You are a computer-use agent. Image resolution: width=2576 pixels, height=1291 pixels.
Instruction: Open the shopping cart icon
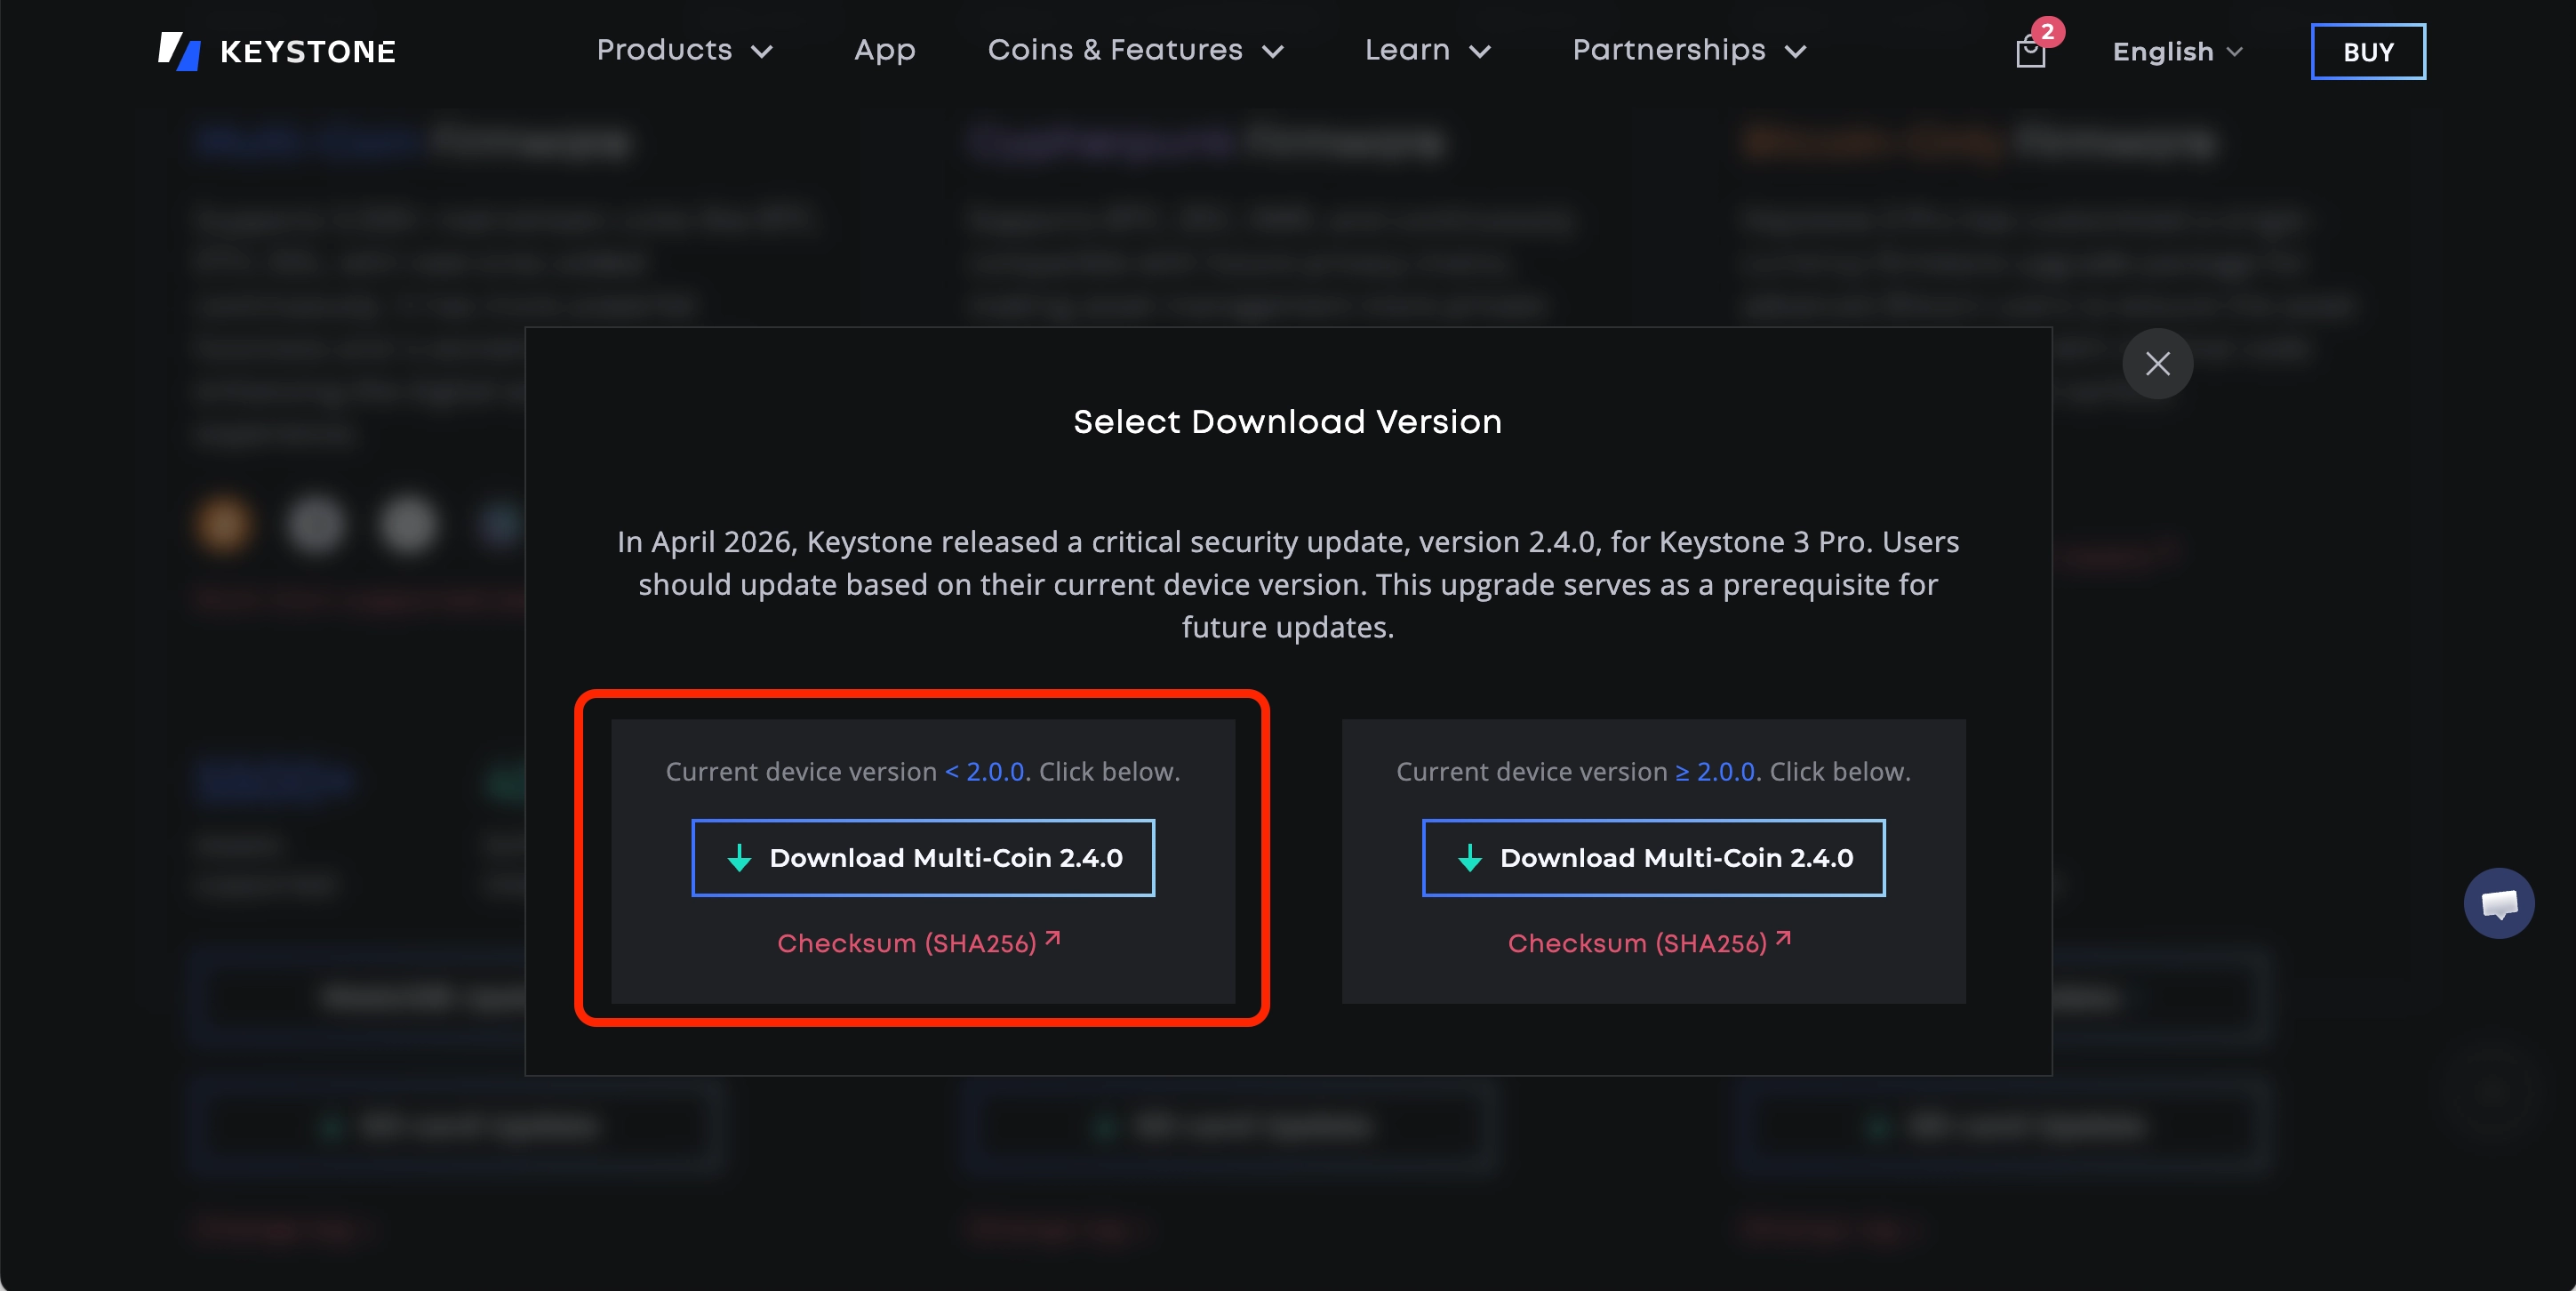[x=2029, y=53]
